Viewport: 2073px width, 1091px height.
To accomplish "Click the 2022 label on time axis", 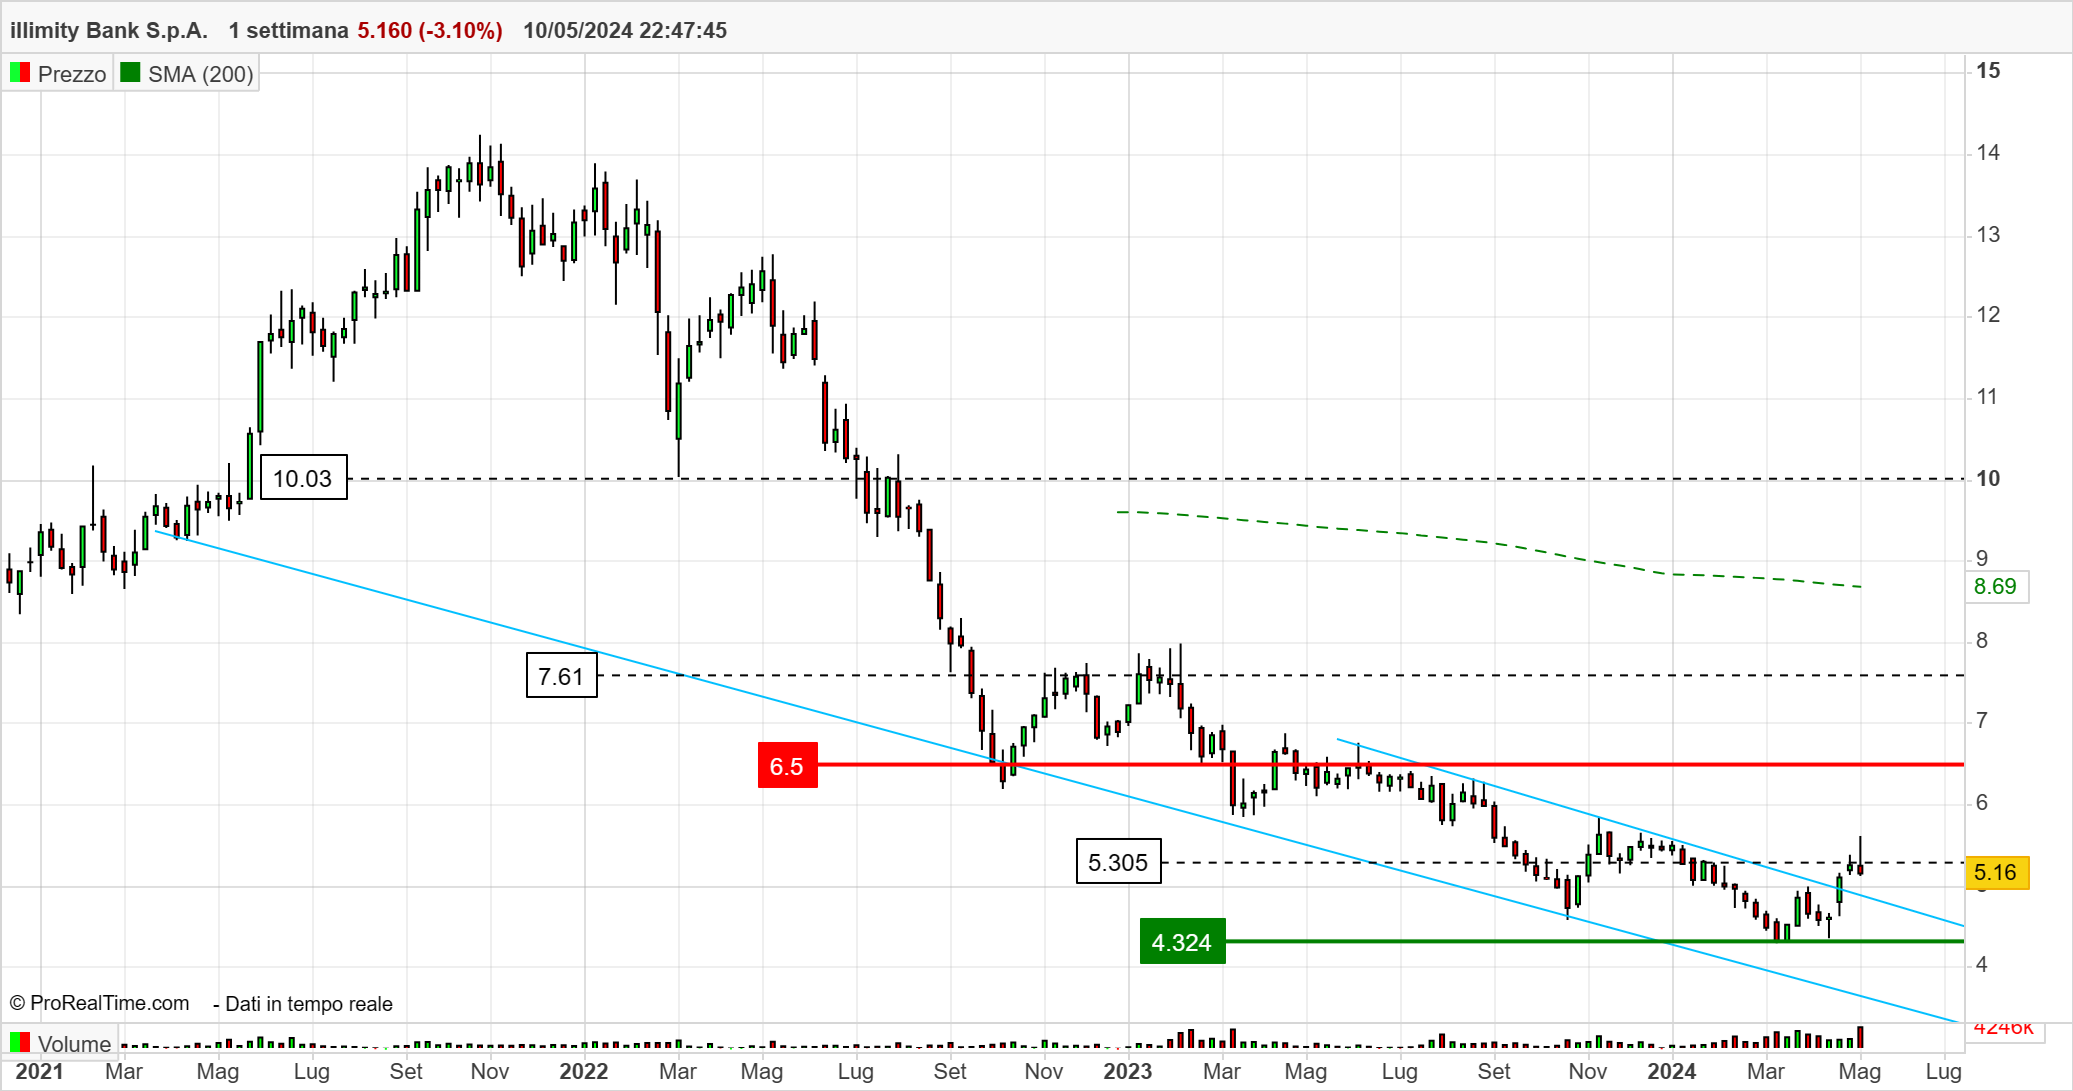I will 583,1071.
